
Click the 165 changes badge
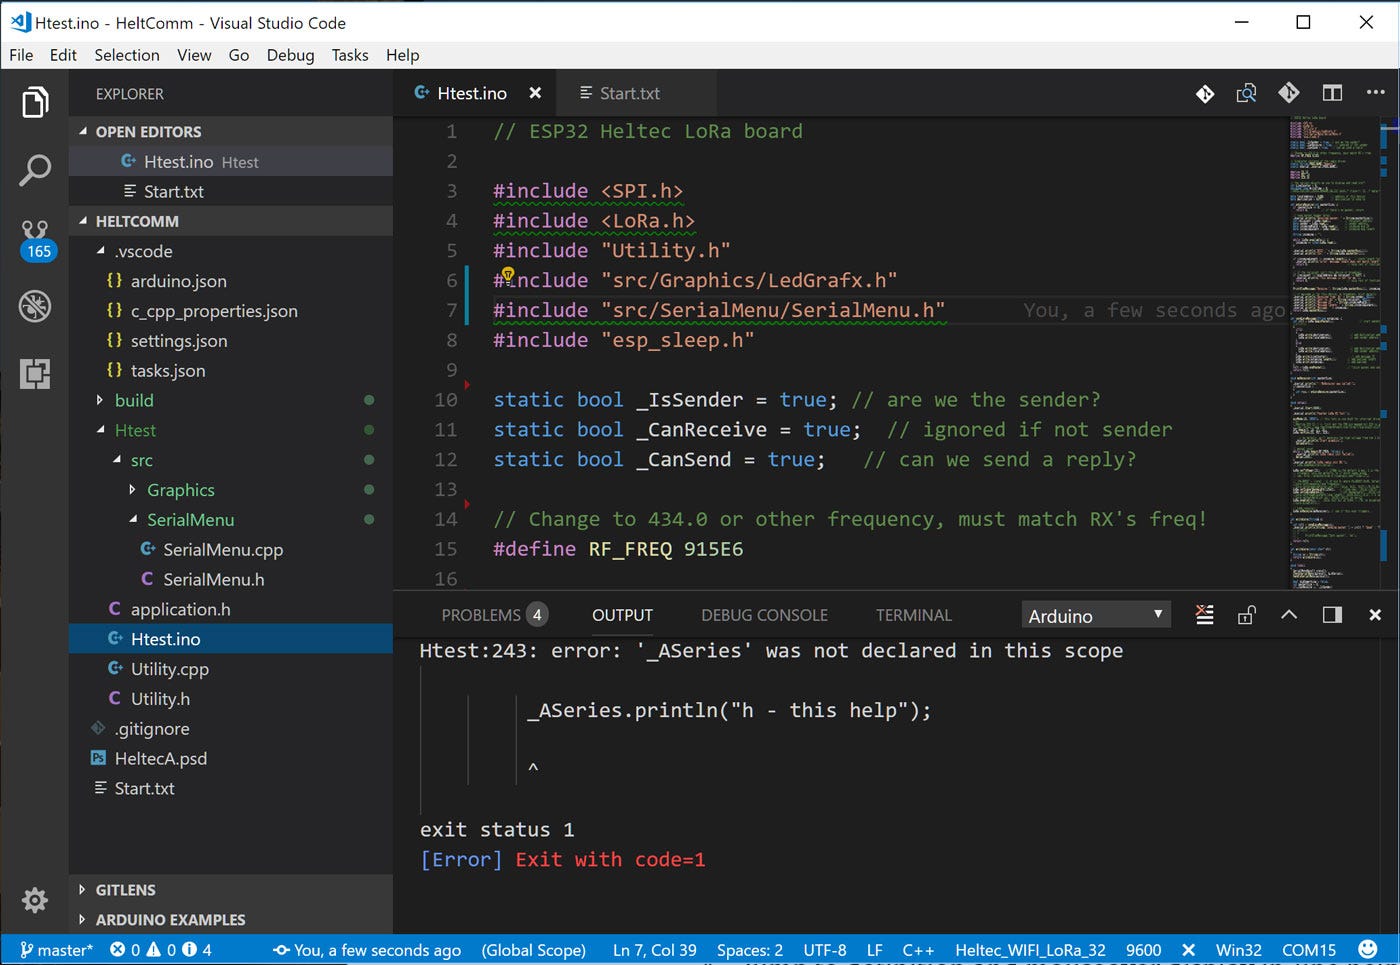pyautogui.click(x=38, y=251)
